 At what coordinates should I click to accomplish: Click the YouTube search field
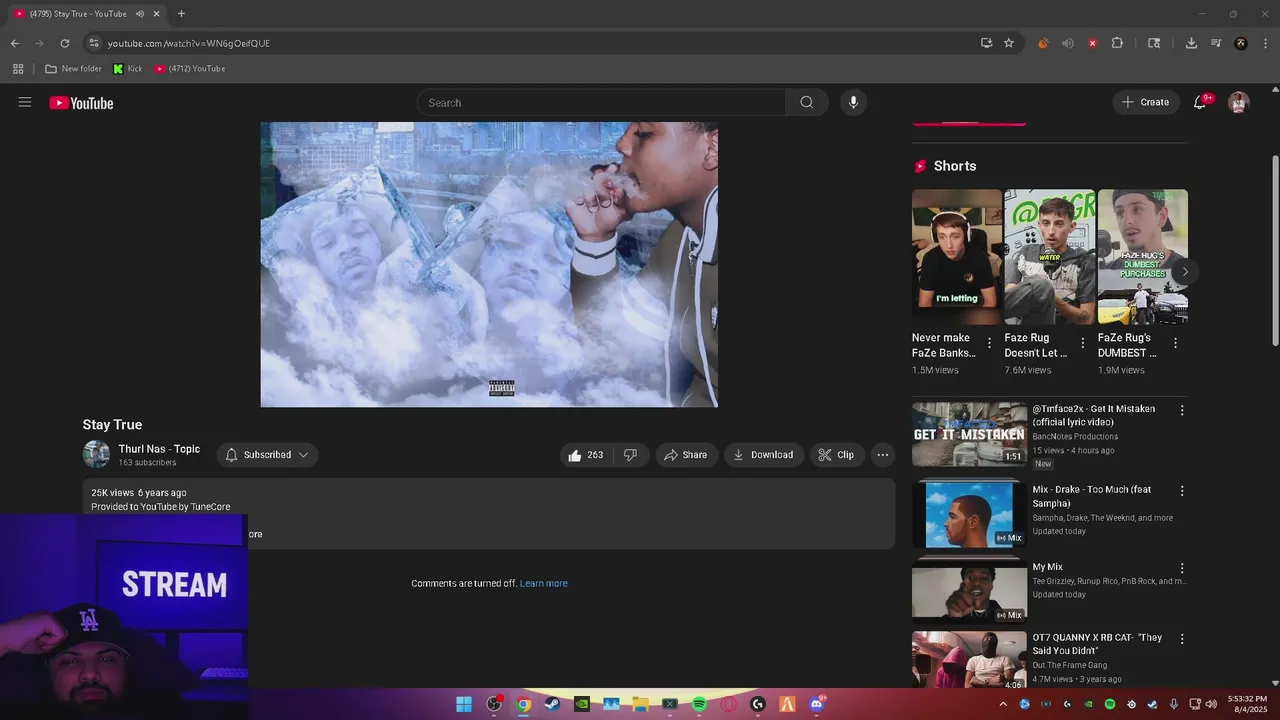602,102
